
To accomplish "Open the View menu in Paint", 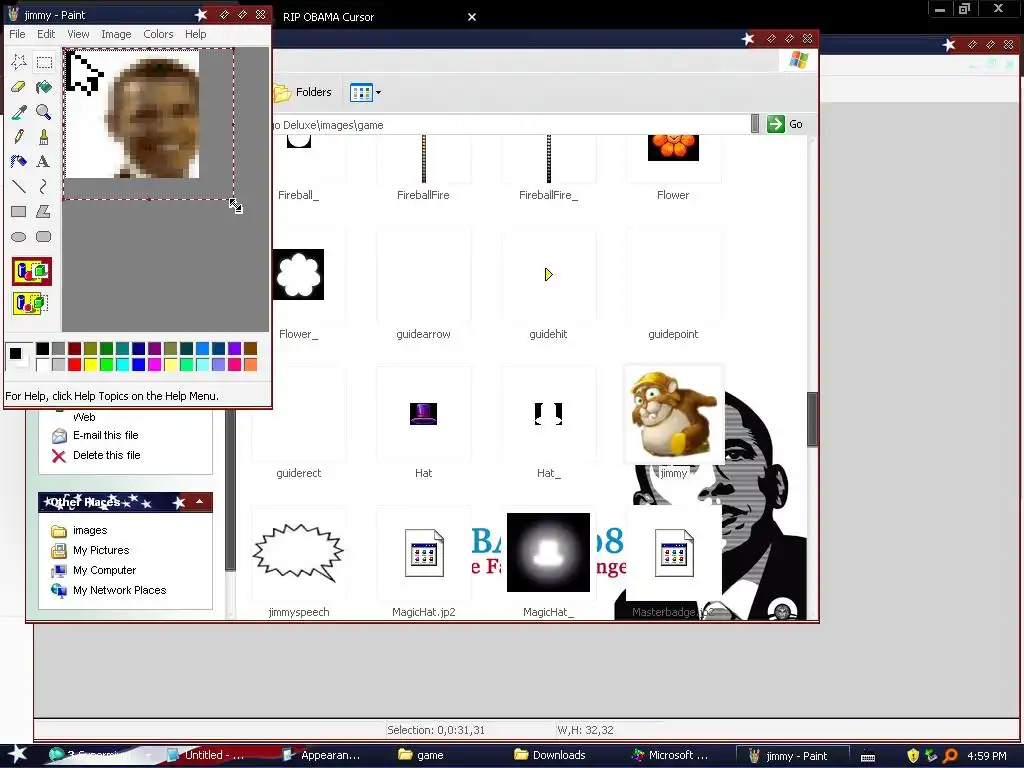I will [78, 34].
